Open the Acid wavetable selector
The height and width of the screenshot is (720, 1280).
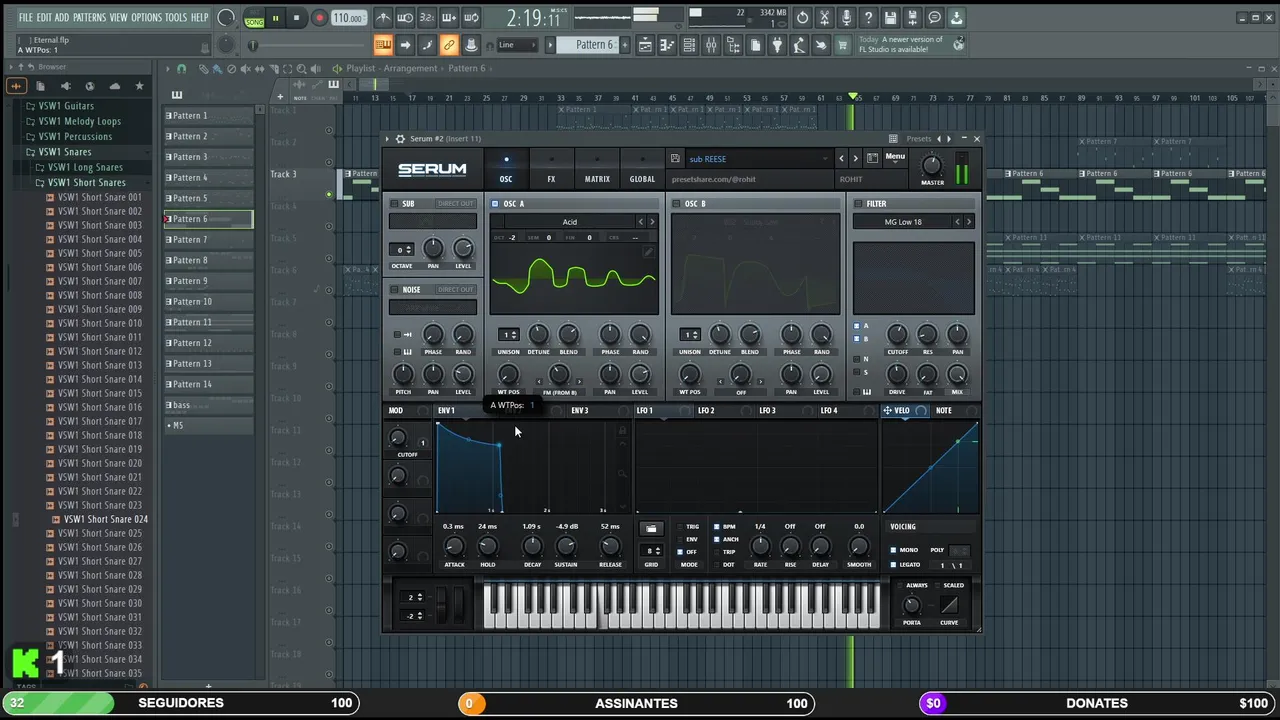click(569, 222)
